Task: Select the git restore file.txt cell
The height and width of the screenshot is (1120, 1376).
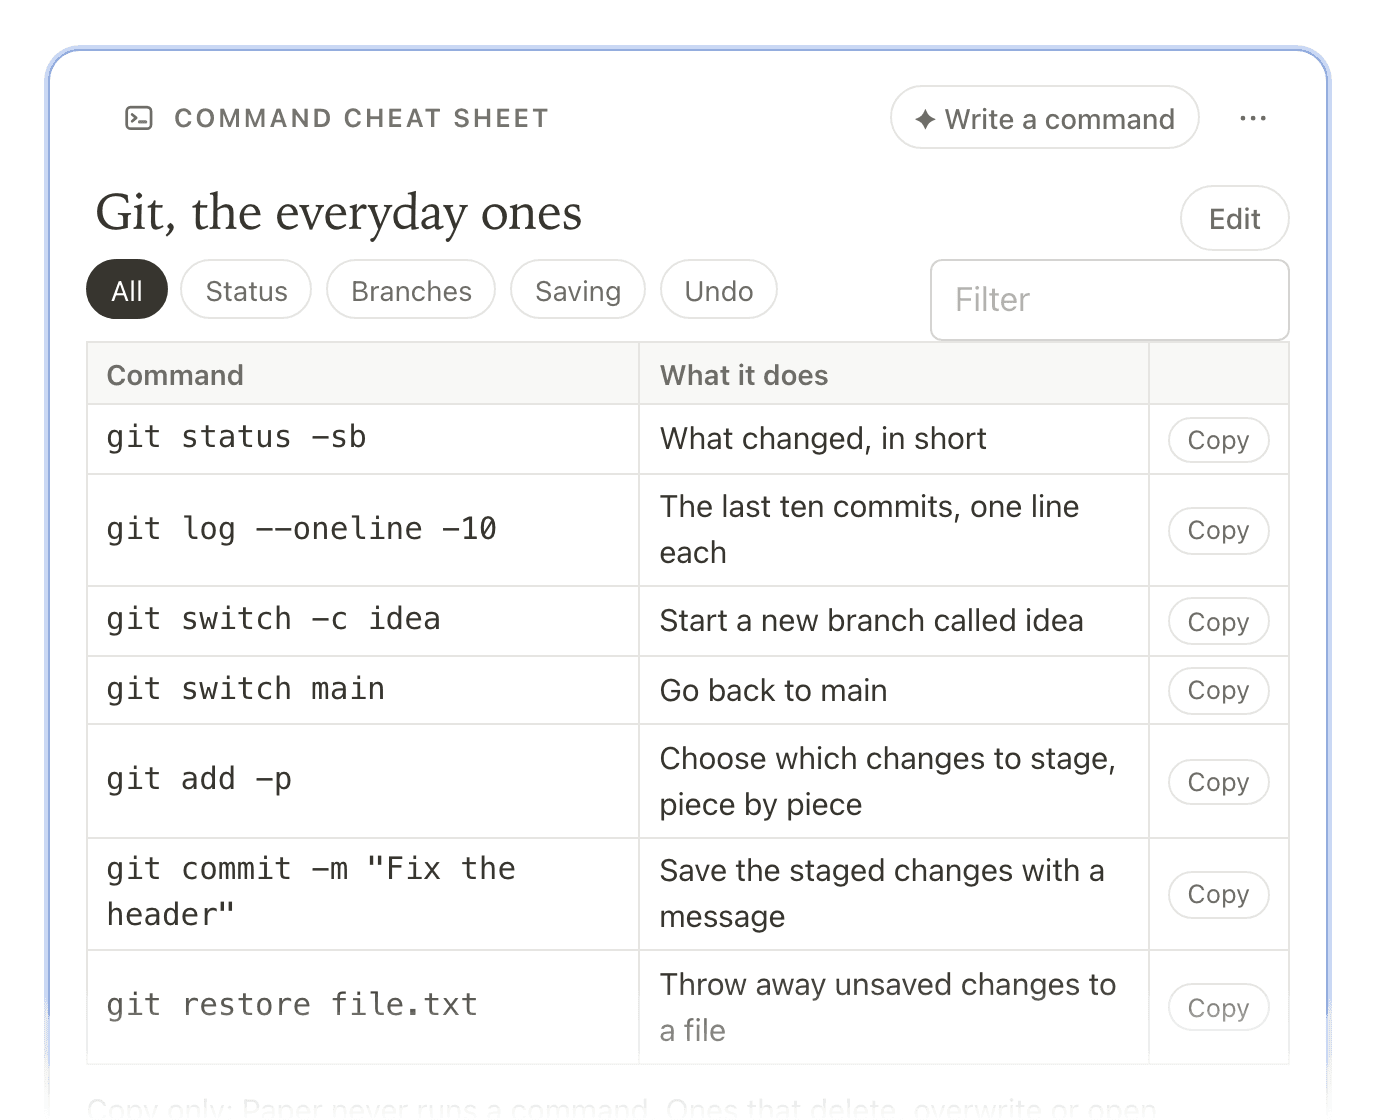Action: tap(363, 1007)
